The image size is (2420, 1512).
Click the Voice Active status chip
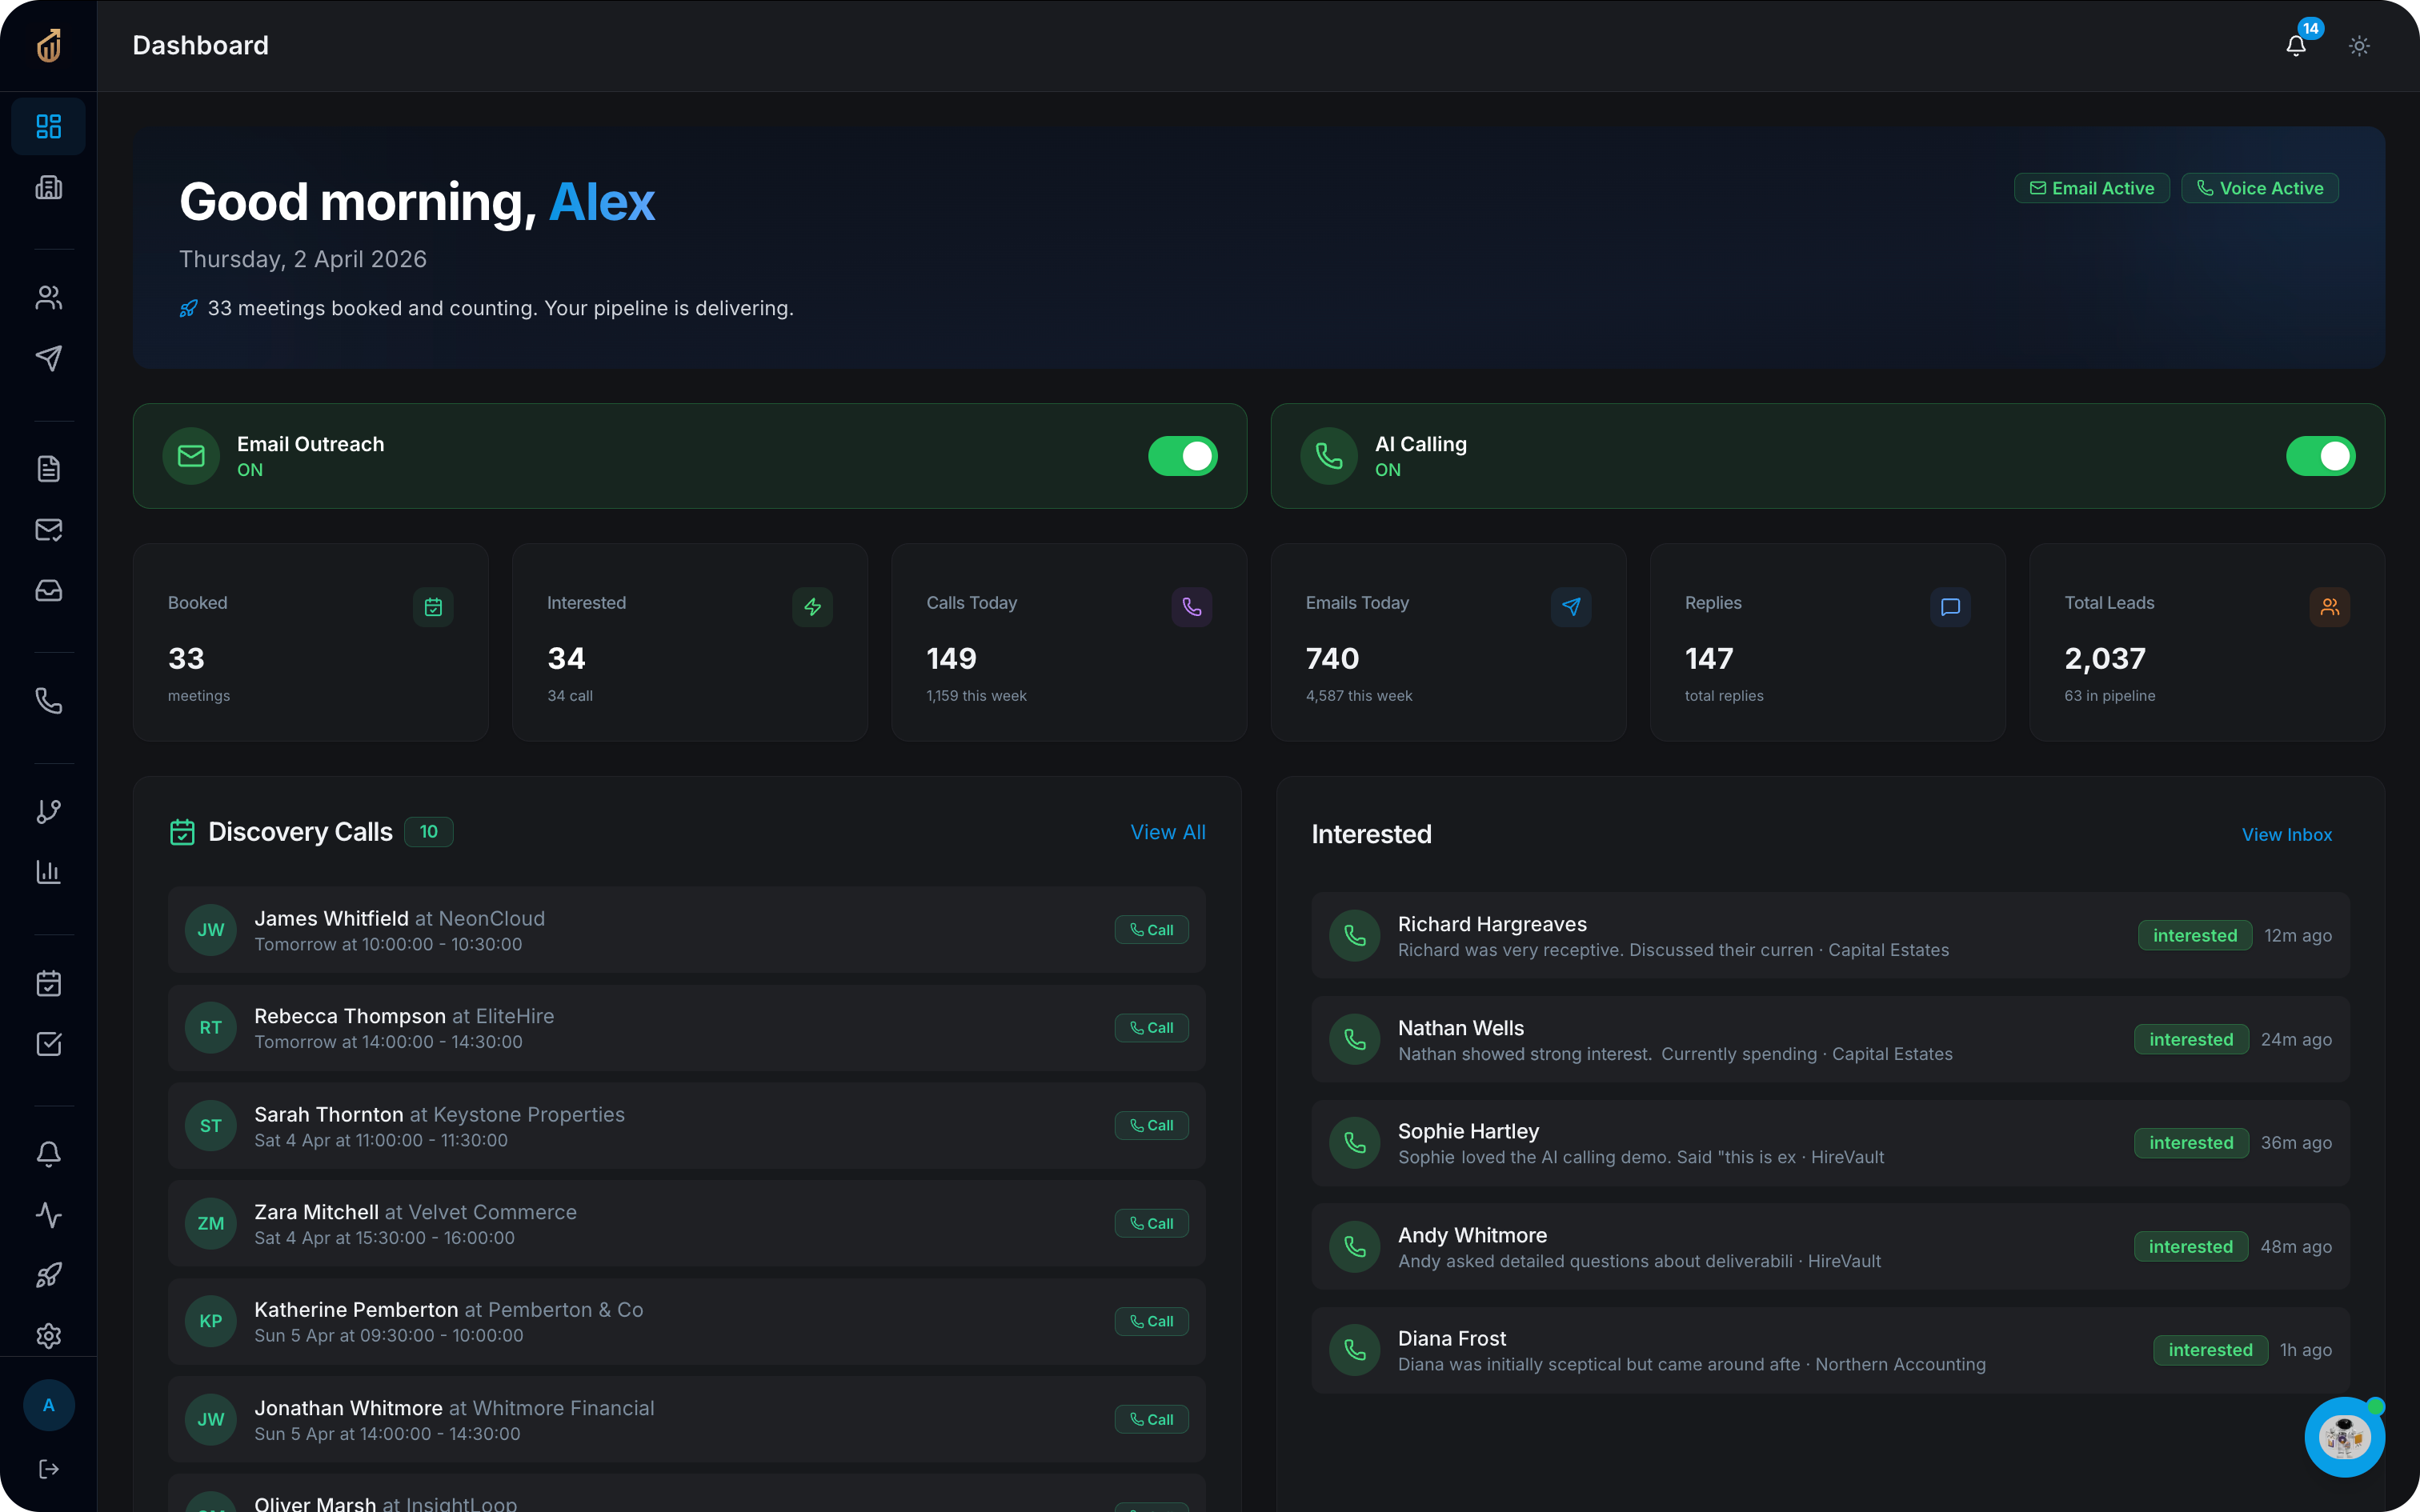(x=2259, y=187)
